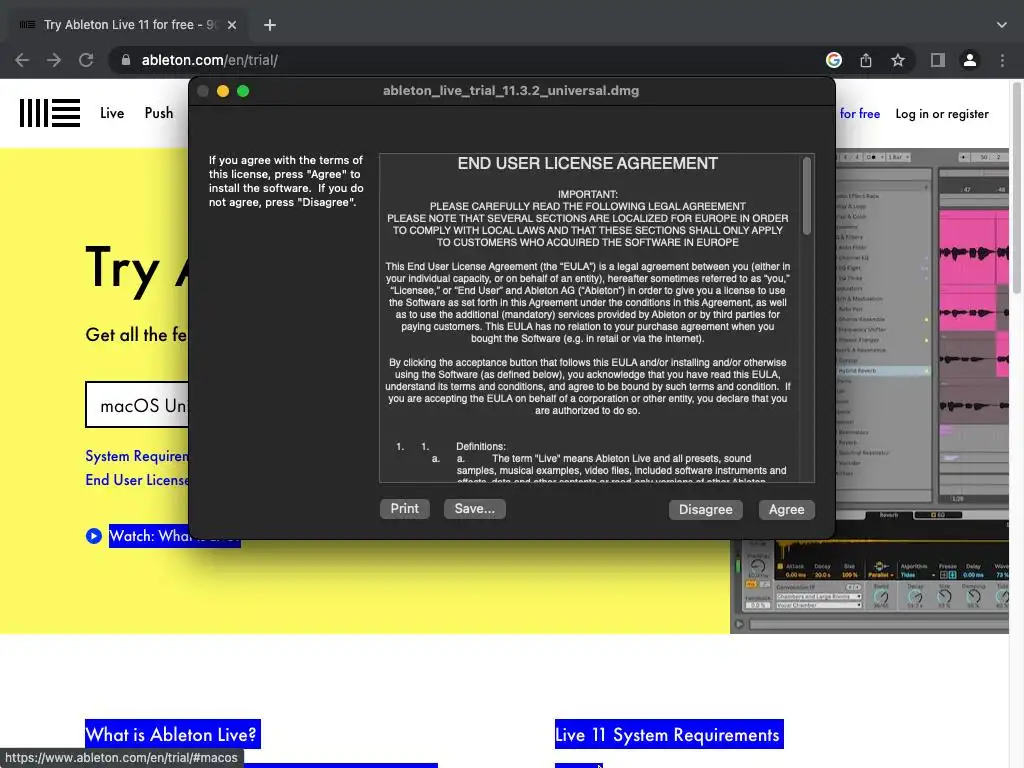This screenshot has height=768, width=1024.
Task: Click the browser page vertical scrollbar
Action: [1016, 188]
